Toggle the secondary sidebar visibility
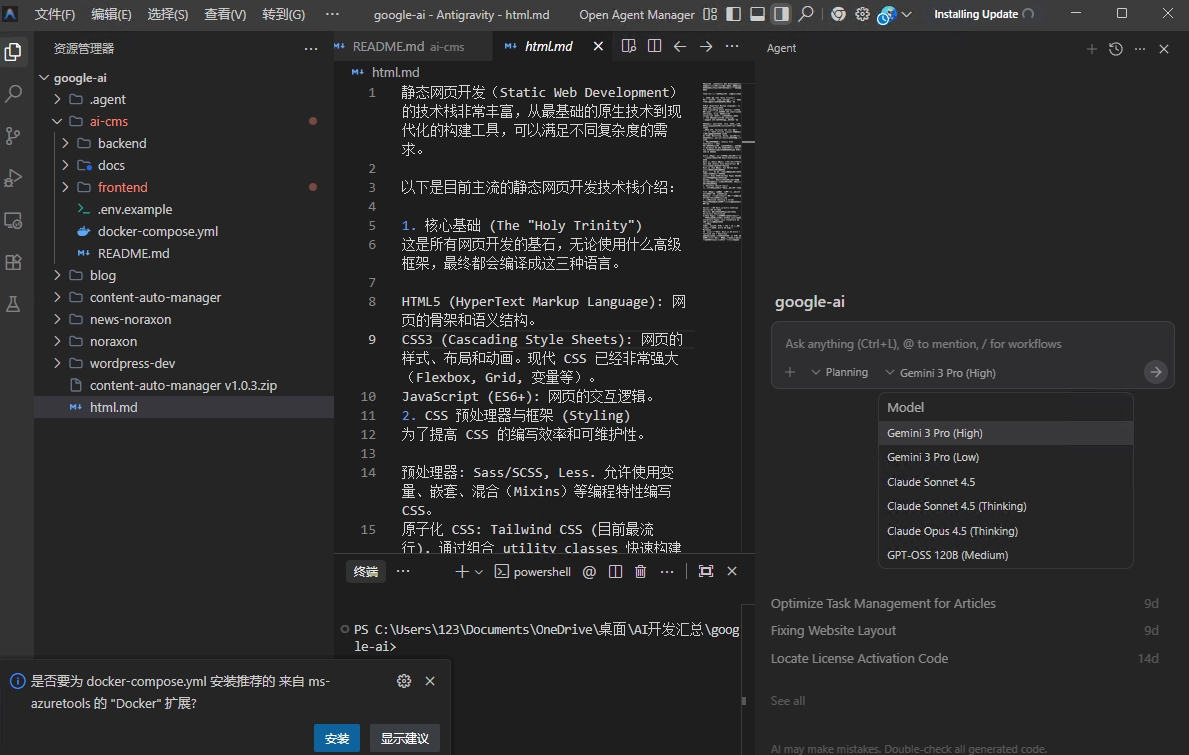This screenshot has height=755, width=1189. [781, 14]
